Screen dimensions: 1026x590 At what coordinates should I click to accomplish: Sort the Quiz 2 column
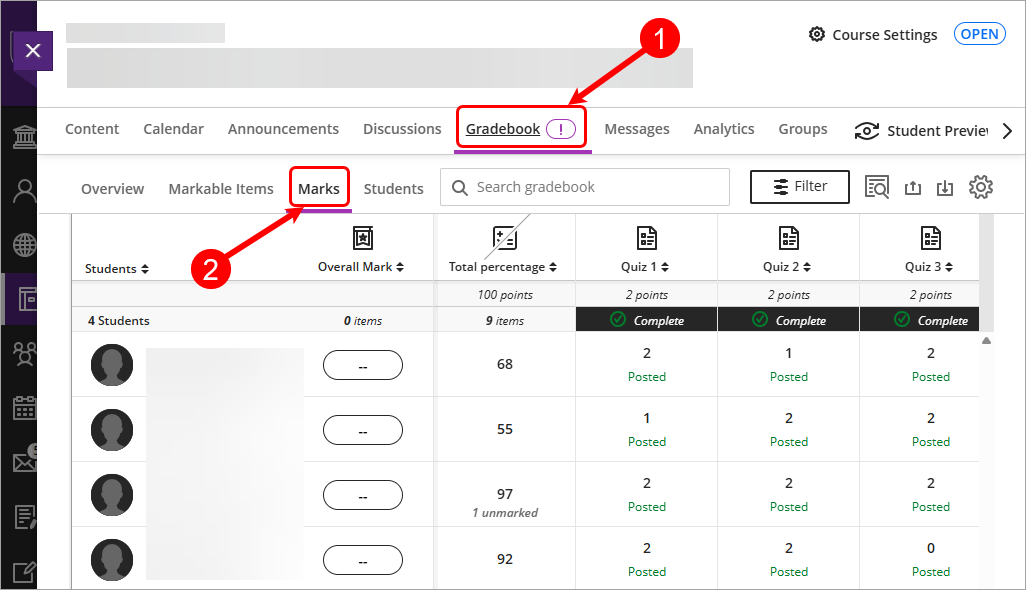point(788,267)
